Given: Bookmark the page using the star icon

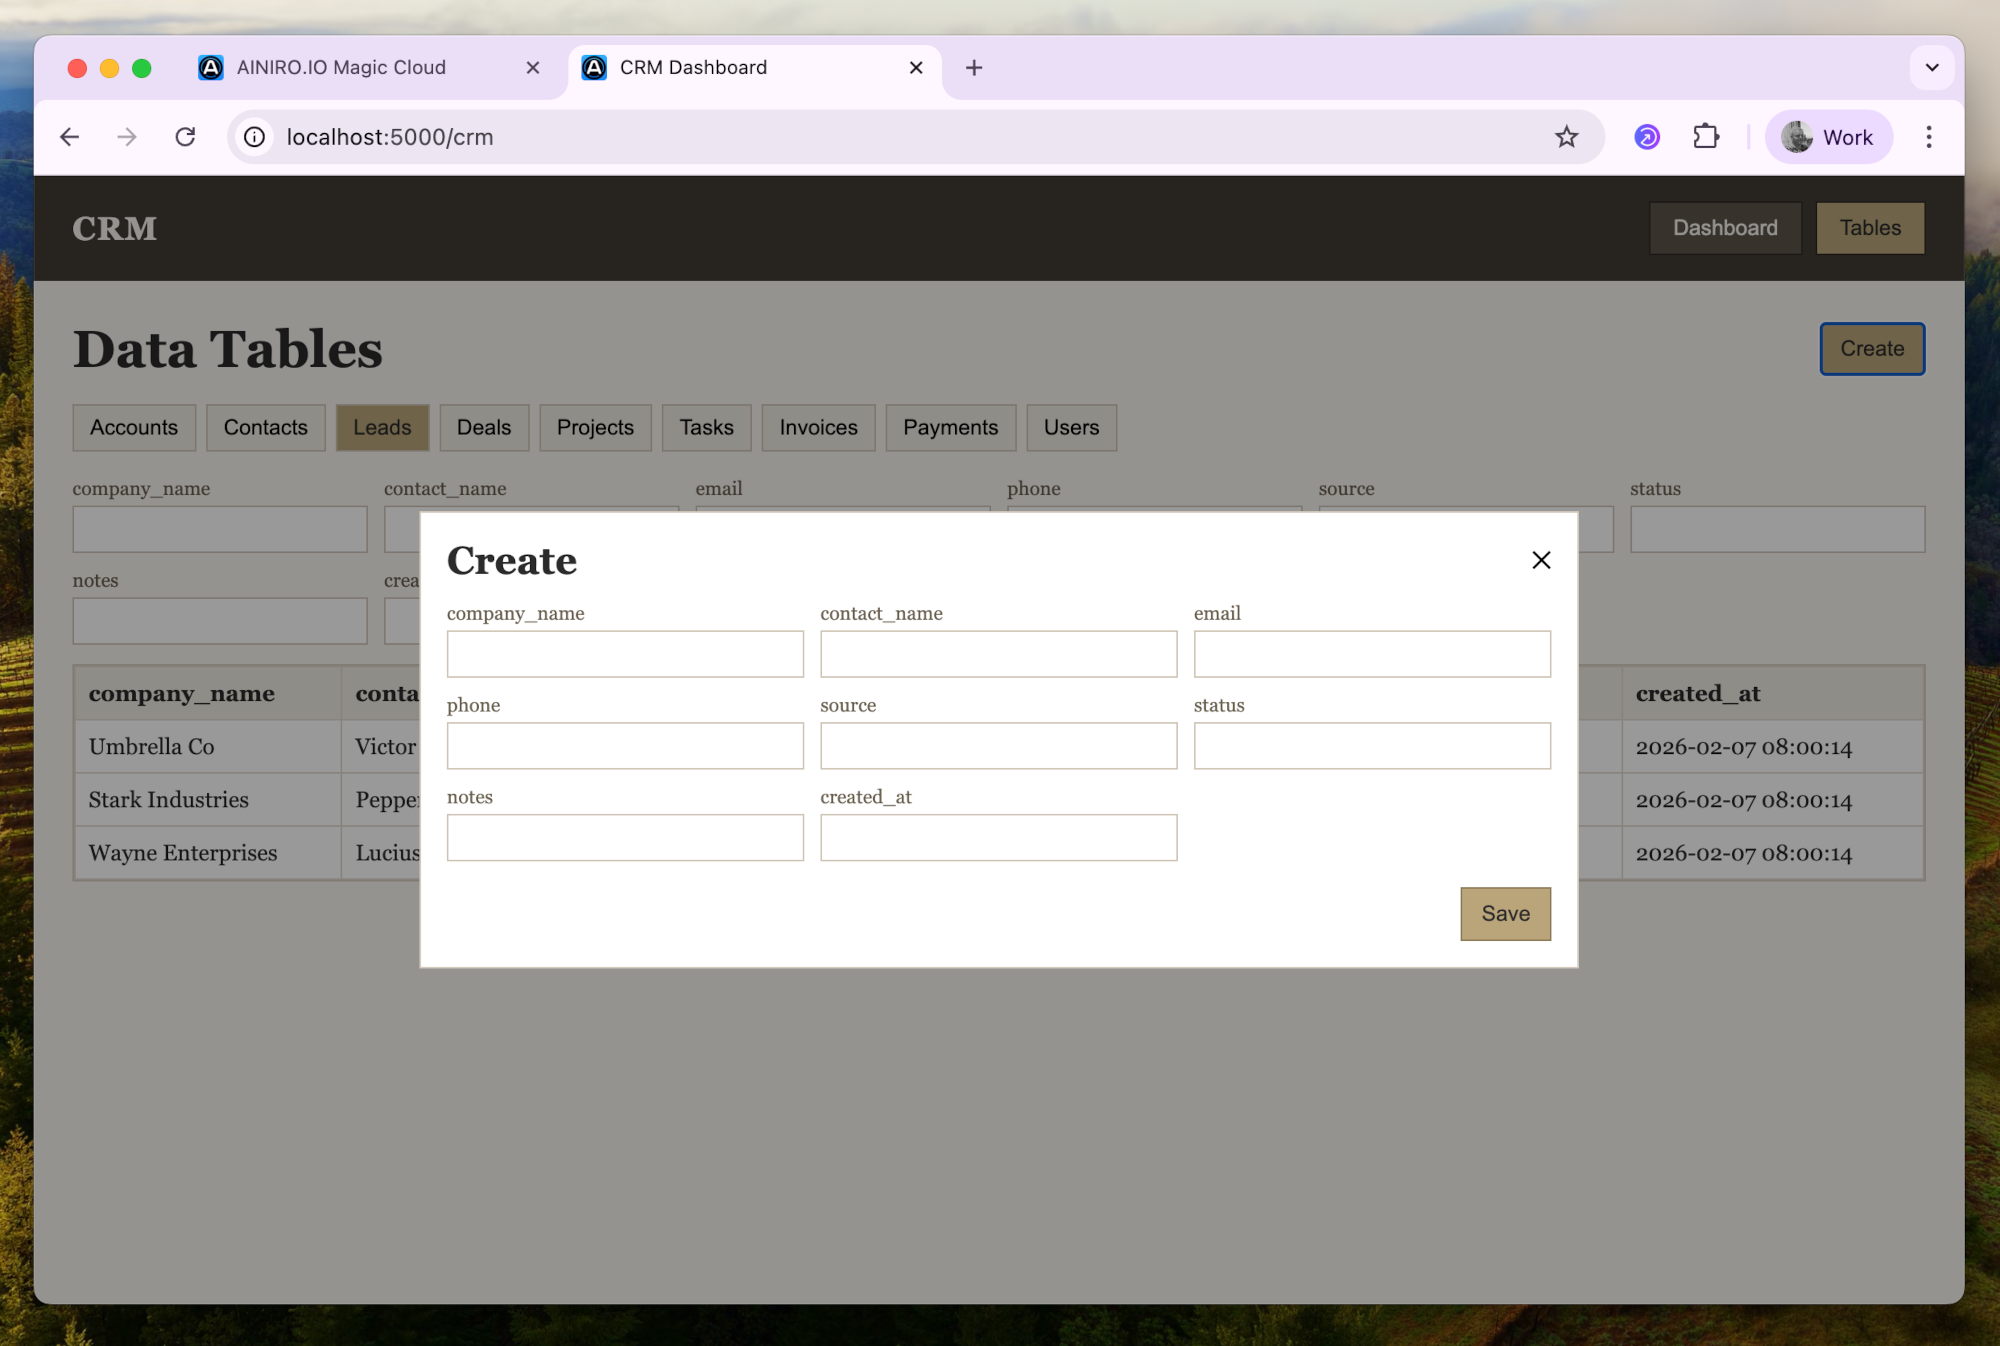Looking at the screenshot, I should (x=1566, y=137).
